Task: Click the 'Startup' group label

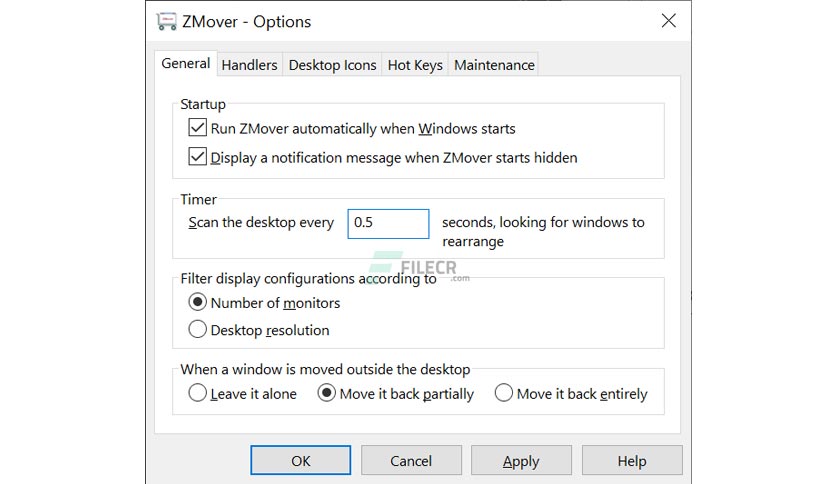Action: tap(203, 104)
